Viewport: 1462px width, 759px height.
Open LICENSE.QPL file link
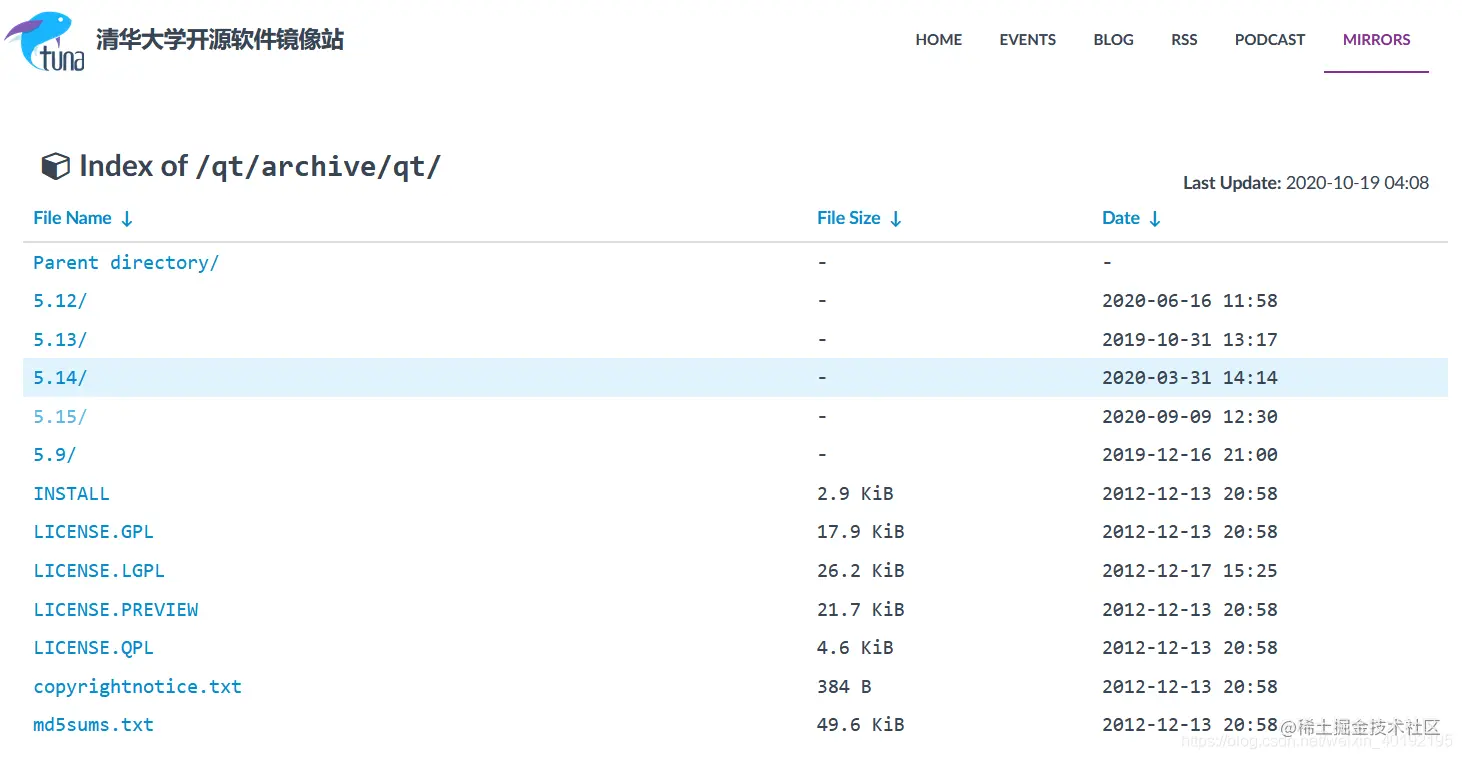(x=93, y=648)
